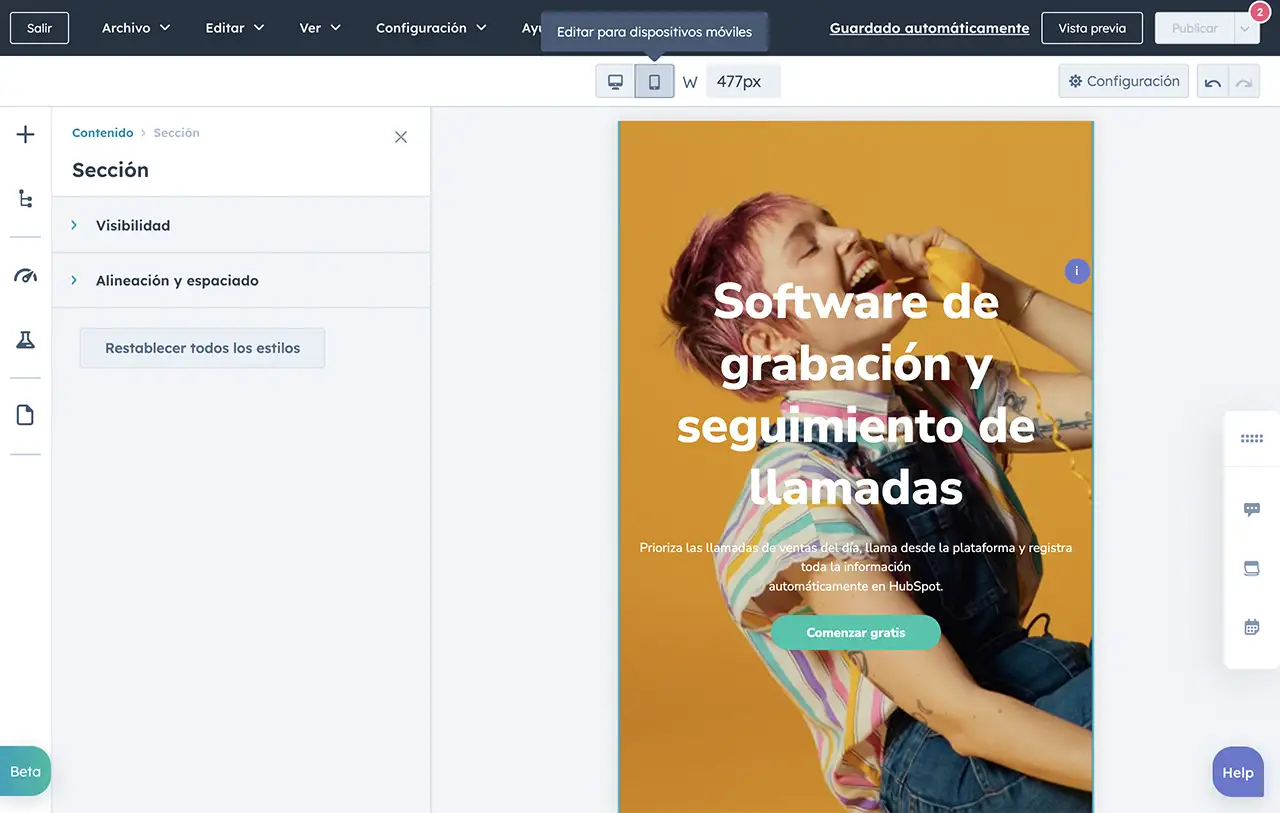The image size is (1280, 813).
Task: Open the Publicar dropdown arrow
Action: (1245, 29)
